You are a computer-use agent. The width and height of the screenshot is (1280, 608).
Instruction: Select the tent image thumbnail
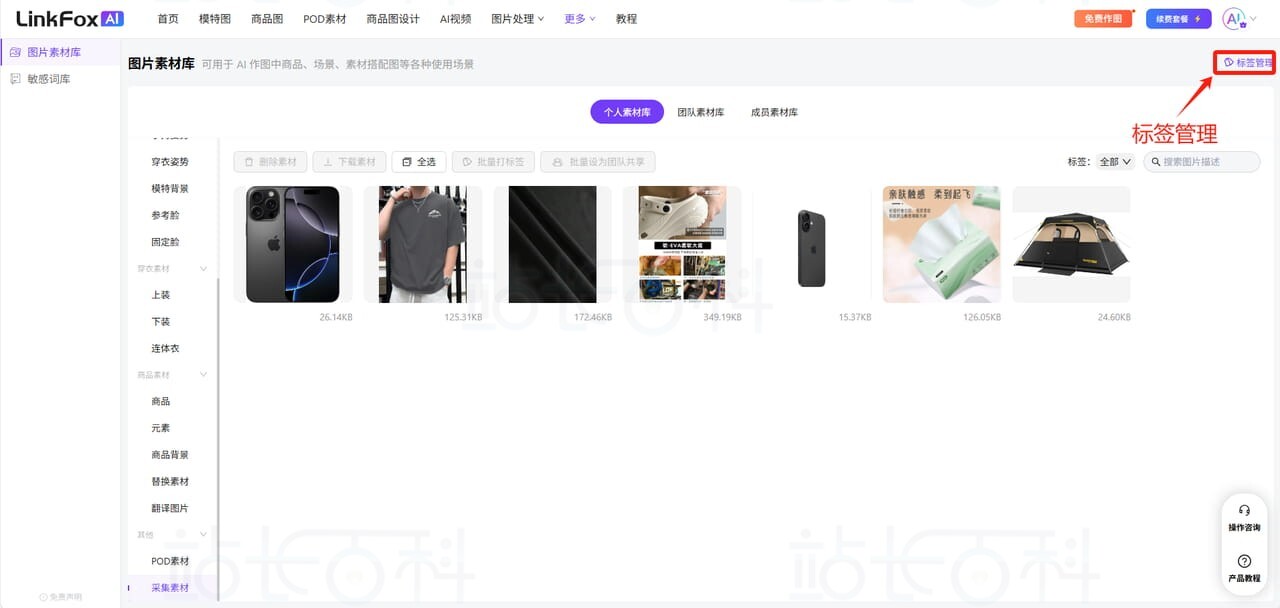point(1071,243)
